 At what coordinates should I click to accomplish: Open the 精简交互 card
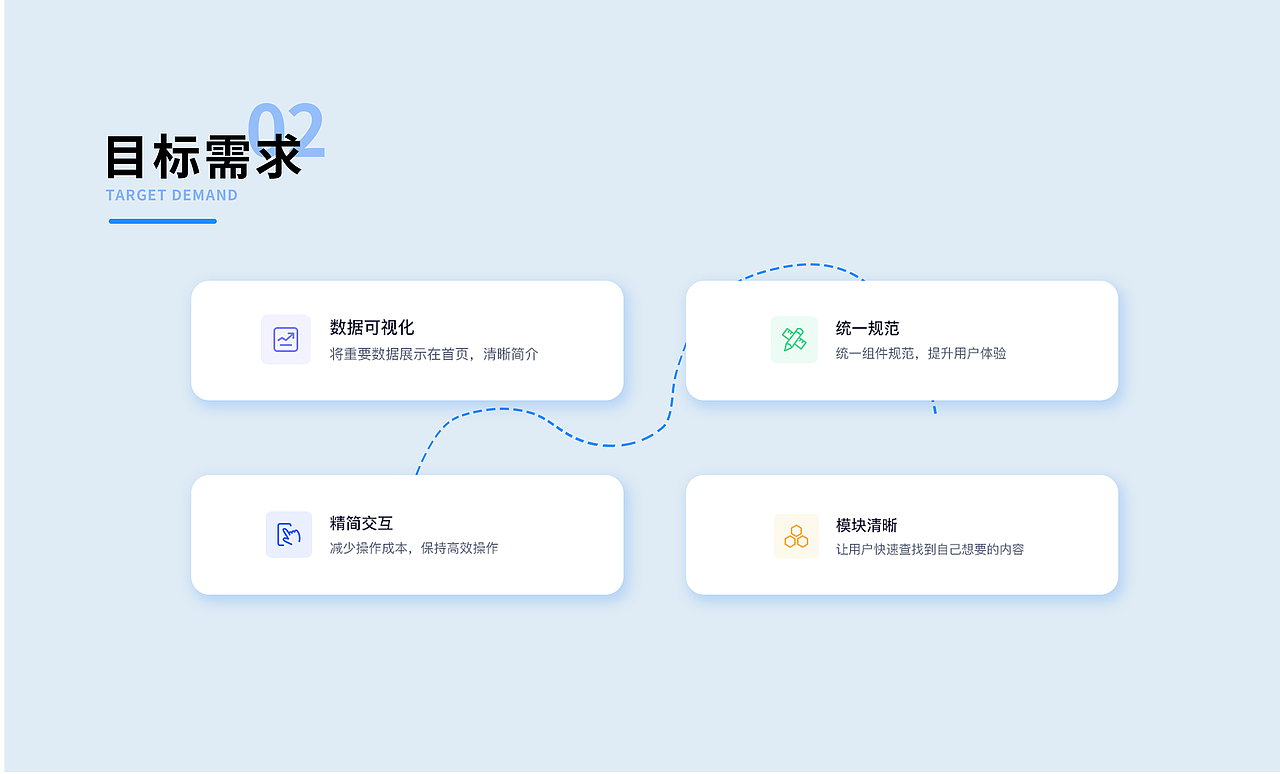pyautogui.click(x=407, y=534)
